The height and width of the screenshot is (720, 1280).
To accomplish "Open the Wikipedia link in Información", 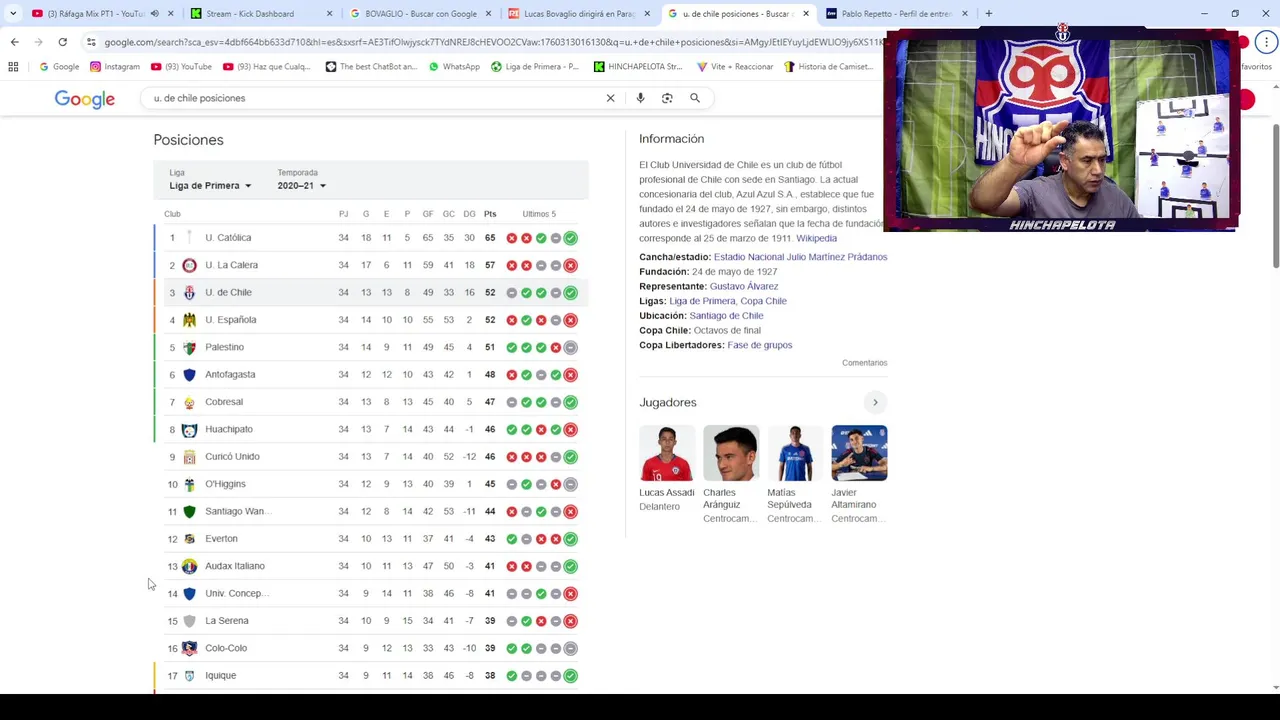I will (x=816, y=239).
